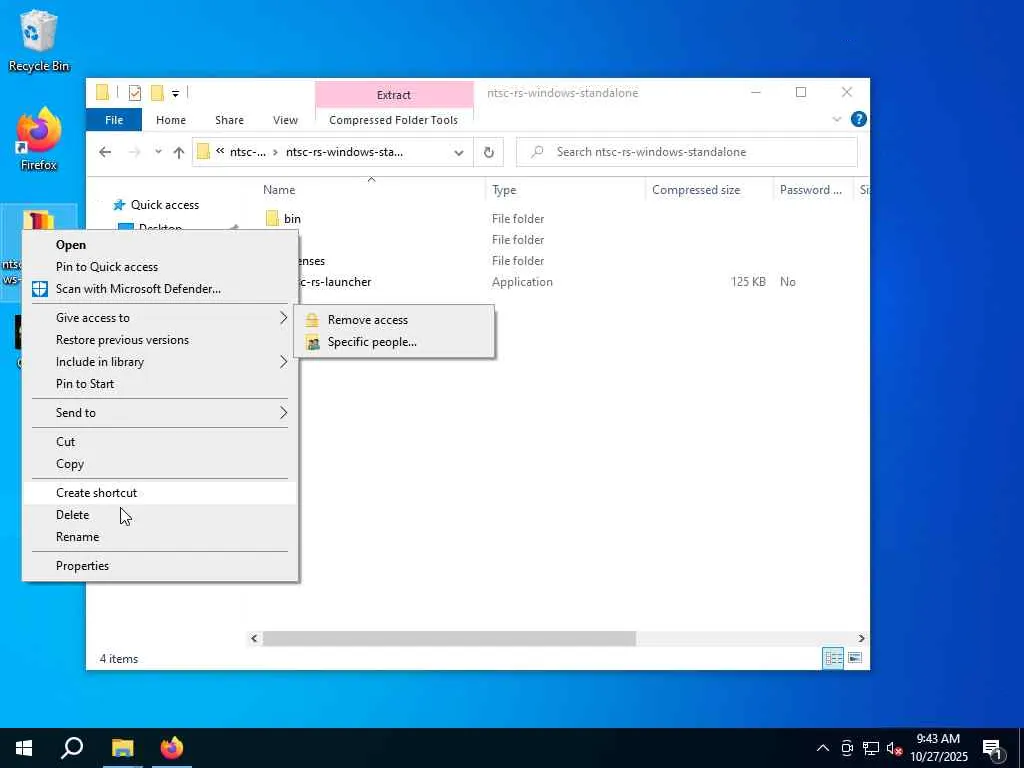
Task: Open the Share ribbon tab
Action: [x=229, y=120]
